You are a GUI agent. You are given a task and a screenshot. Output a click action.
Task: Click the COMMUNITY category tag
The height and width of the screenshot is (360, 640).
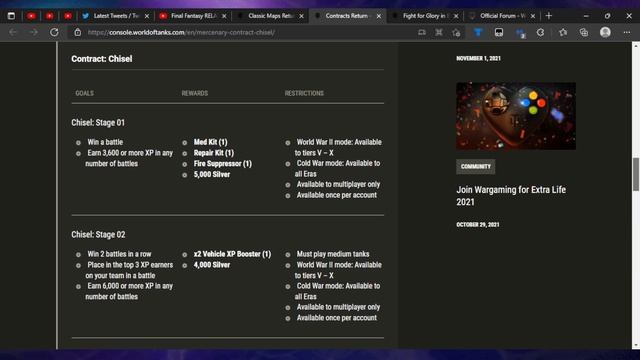[476, 167]
